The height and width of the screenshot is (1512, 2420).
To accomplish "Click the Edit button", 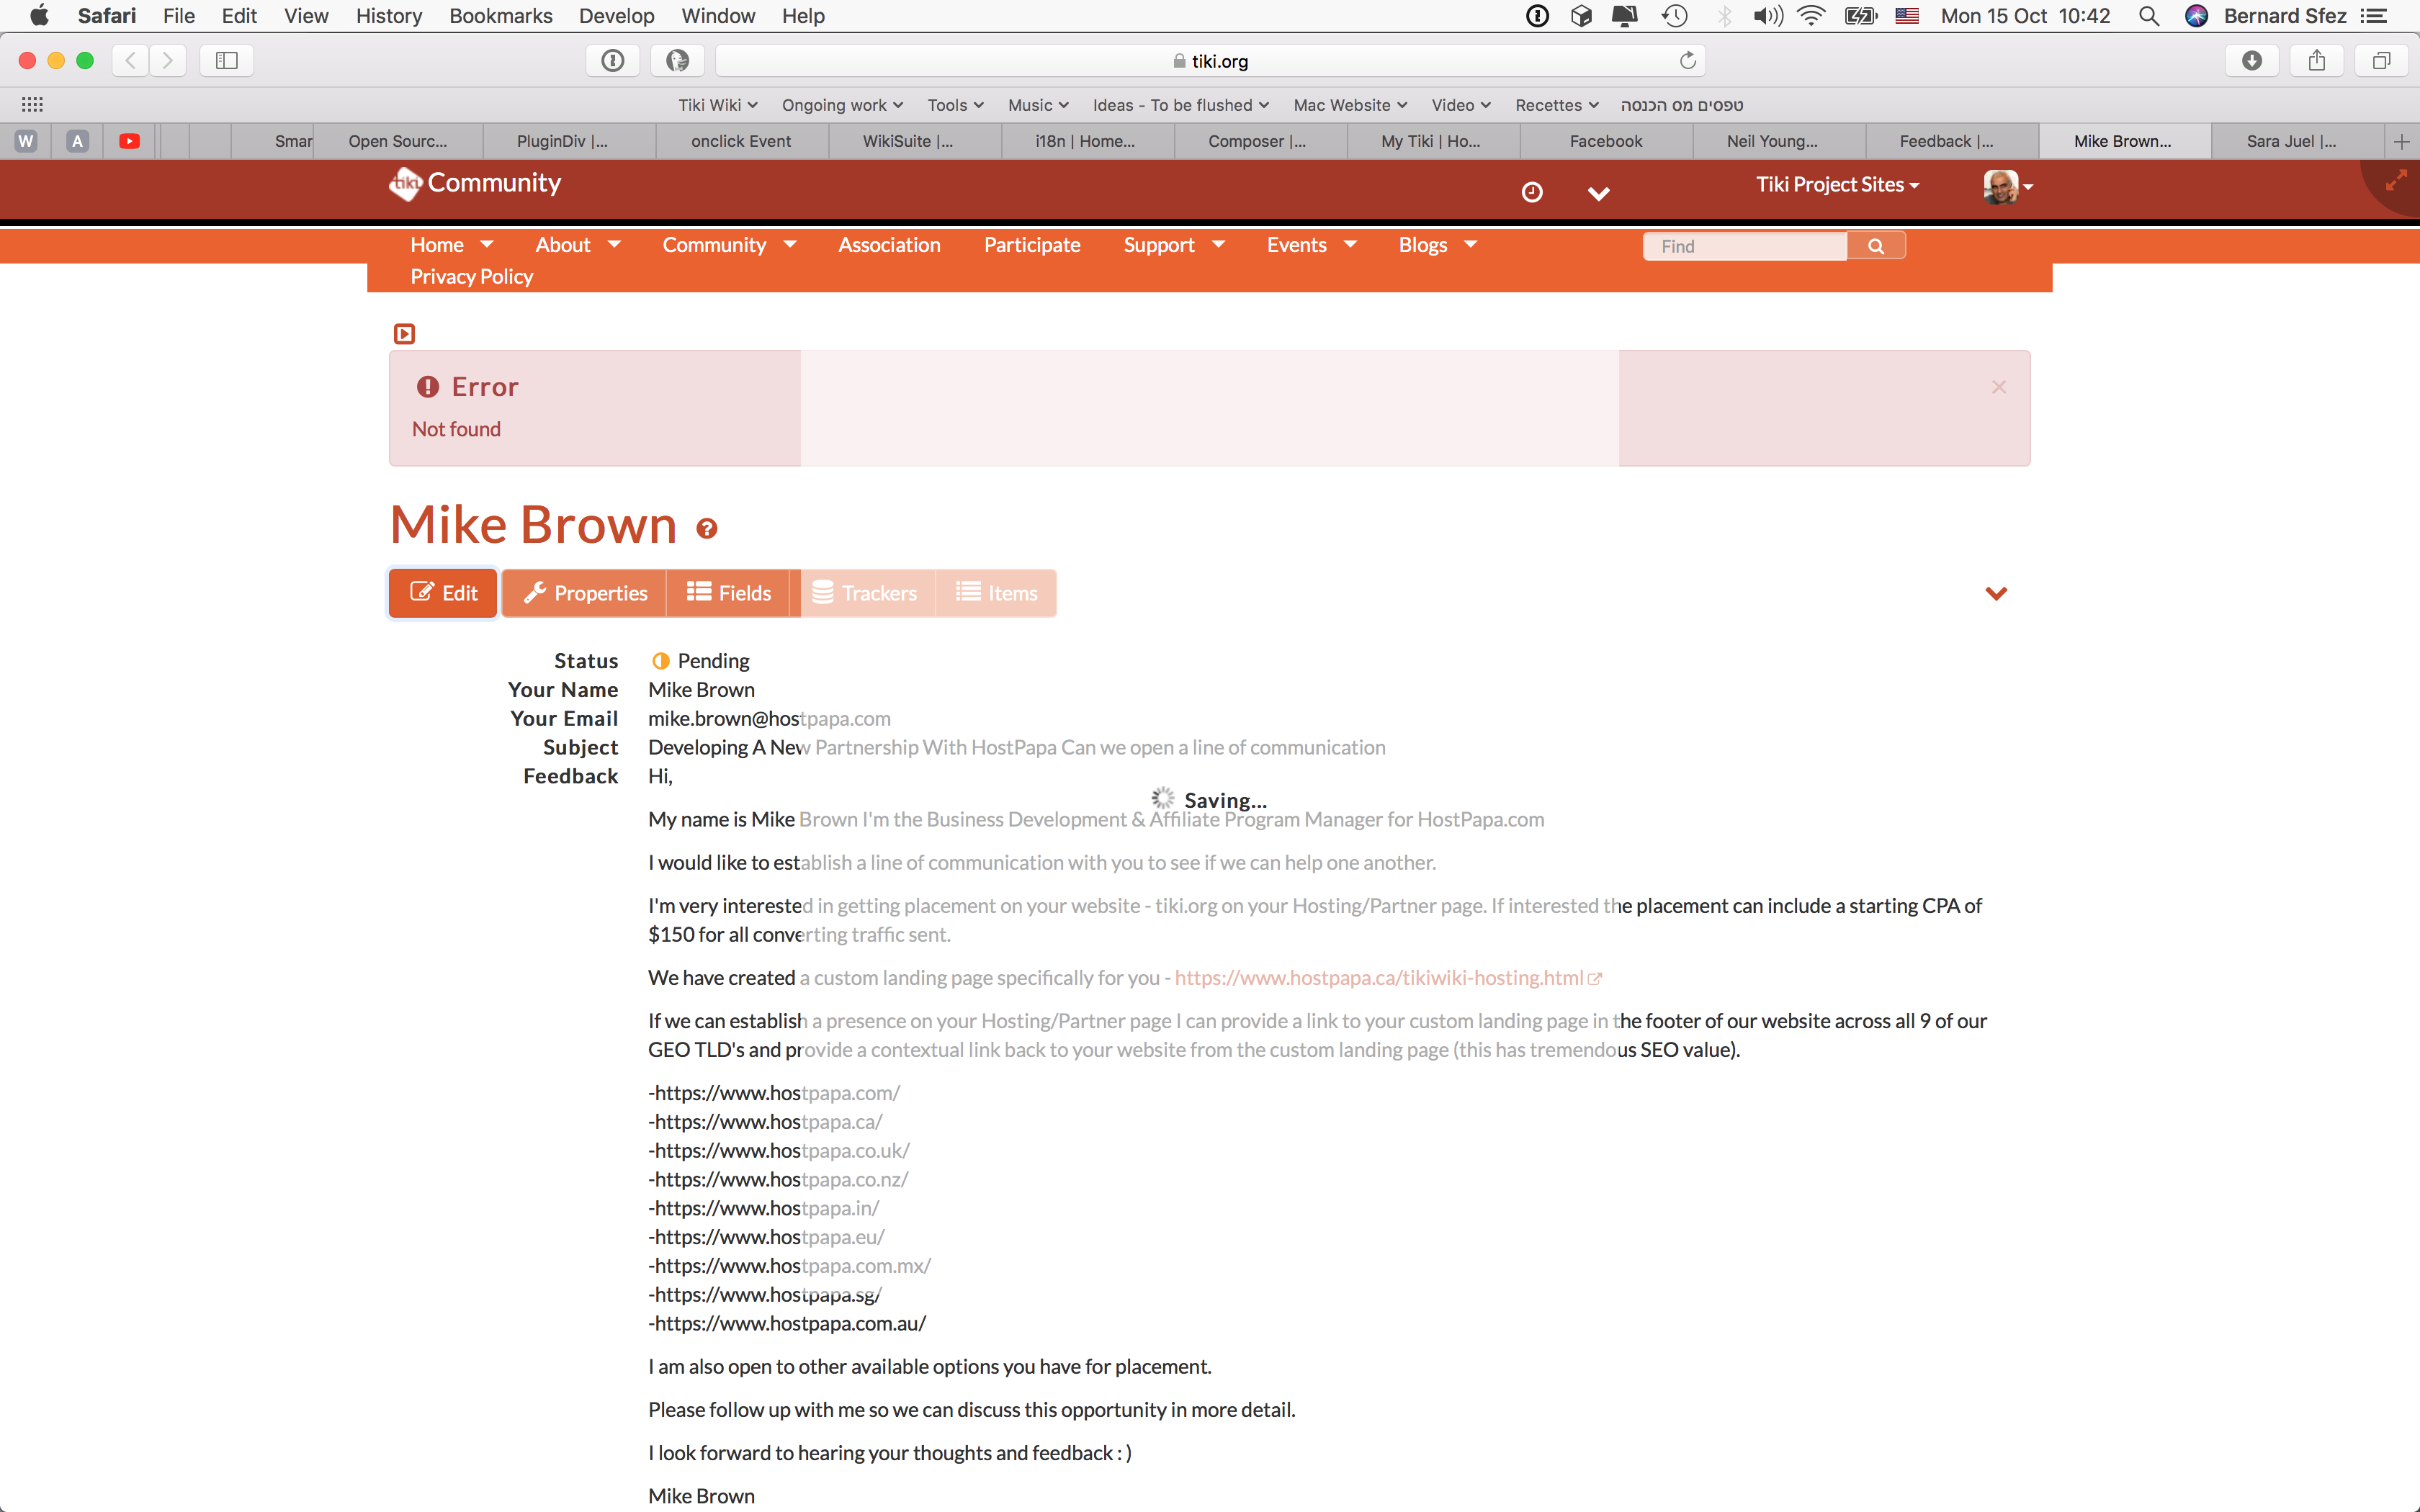I will click(x=443, y=593).
